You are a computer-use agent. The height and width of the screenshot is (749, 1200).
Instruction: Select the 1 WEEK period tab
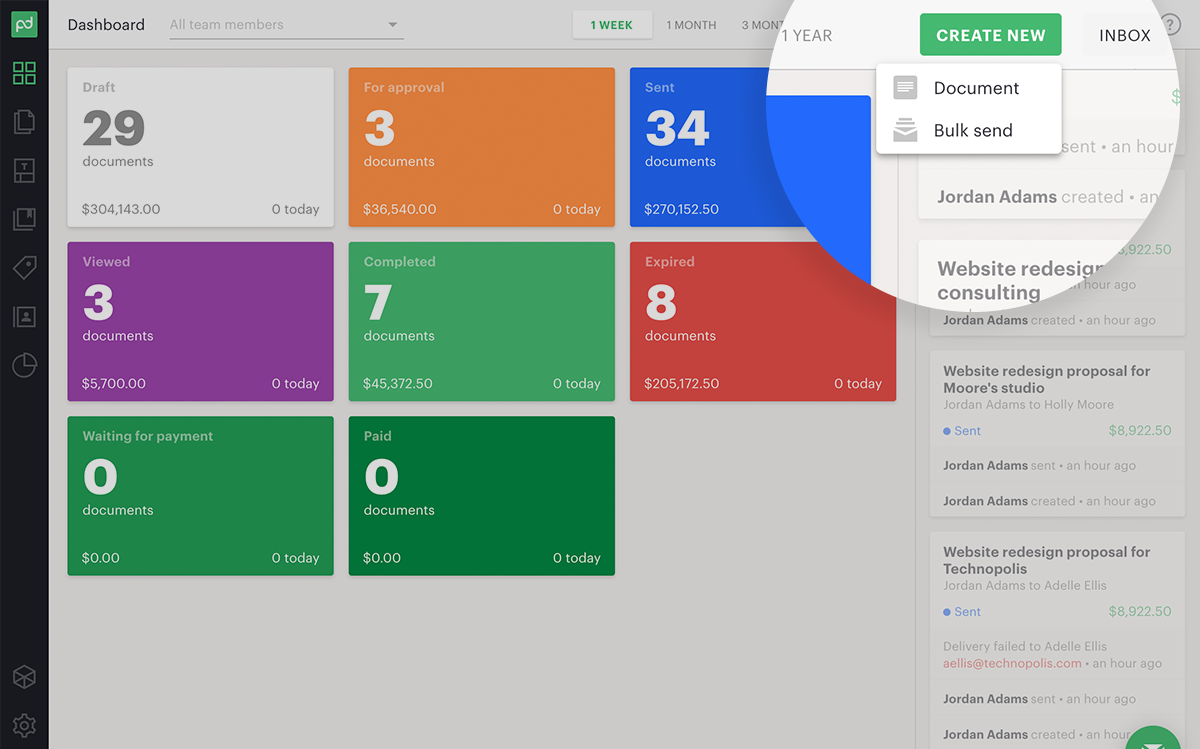(x=612, y=25)
